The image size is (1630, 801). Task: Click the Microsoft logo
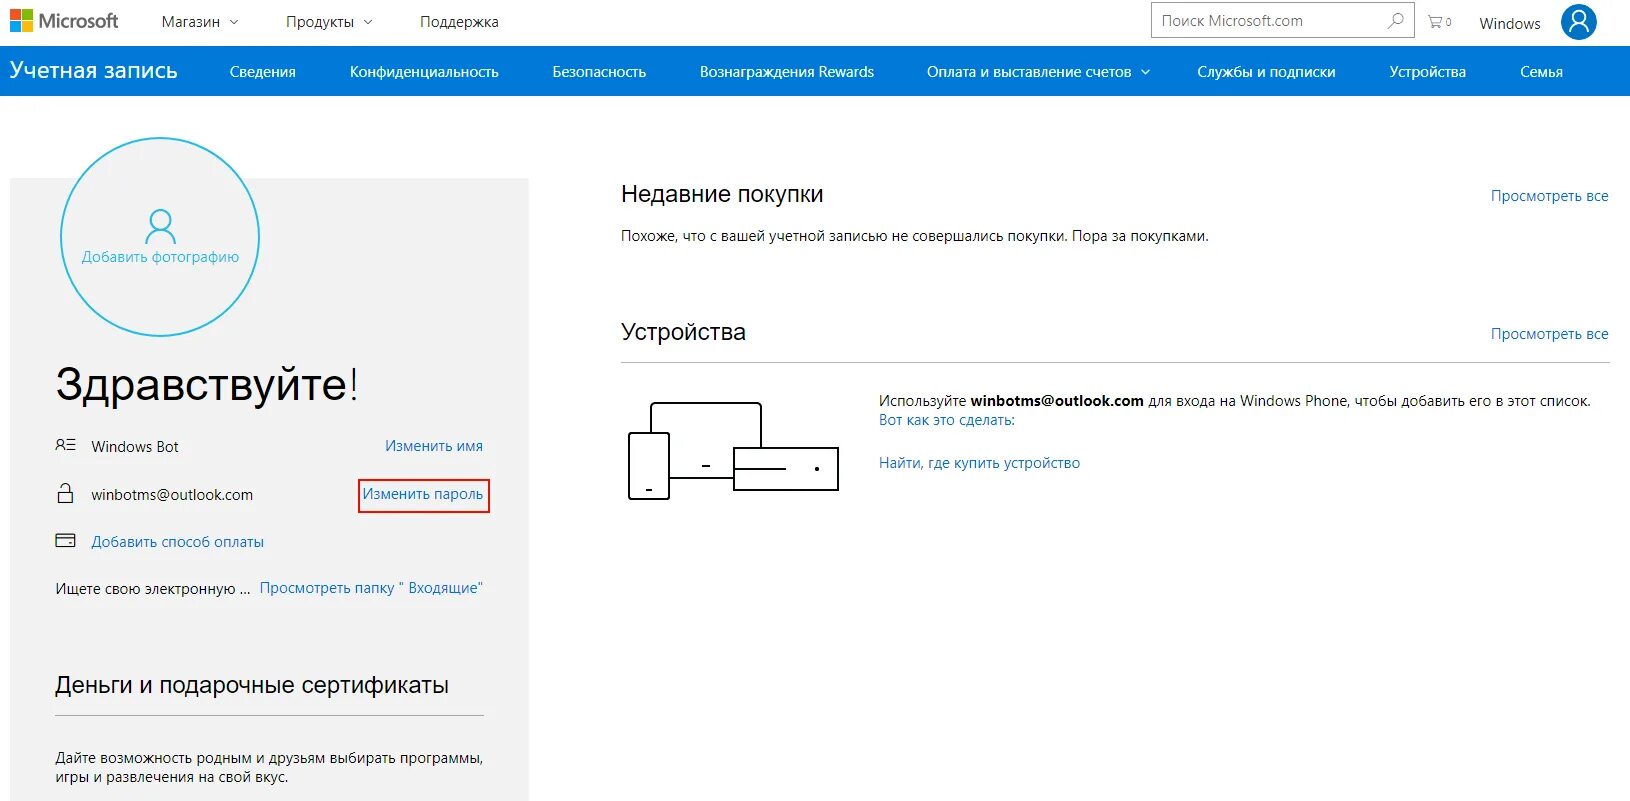pyautogui.click(x=64, y=21)
